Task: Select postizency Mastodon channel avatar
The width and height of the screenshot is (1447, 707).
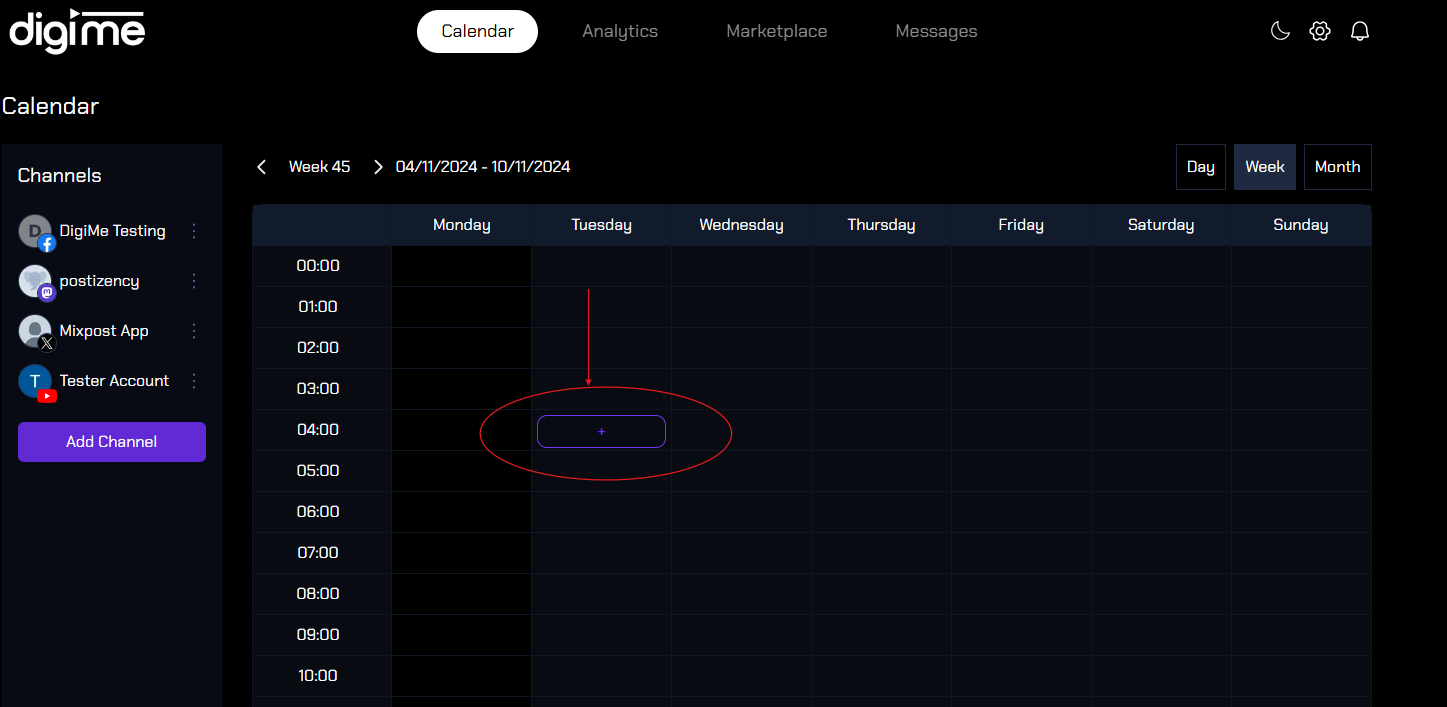Action: 36,282
